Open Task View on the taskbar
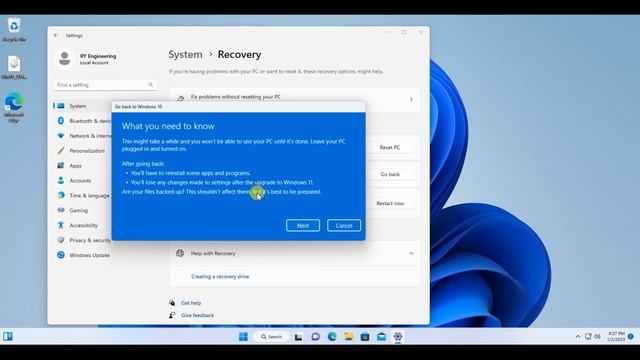640x360 pixels. click(x=298, y=337)
